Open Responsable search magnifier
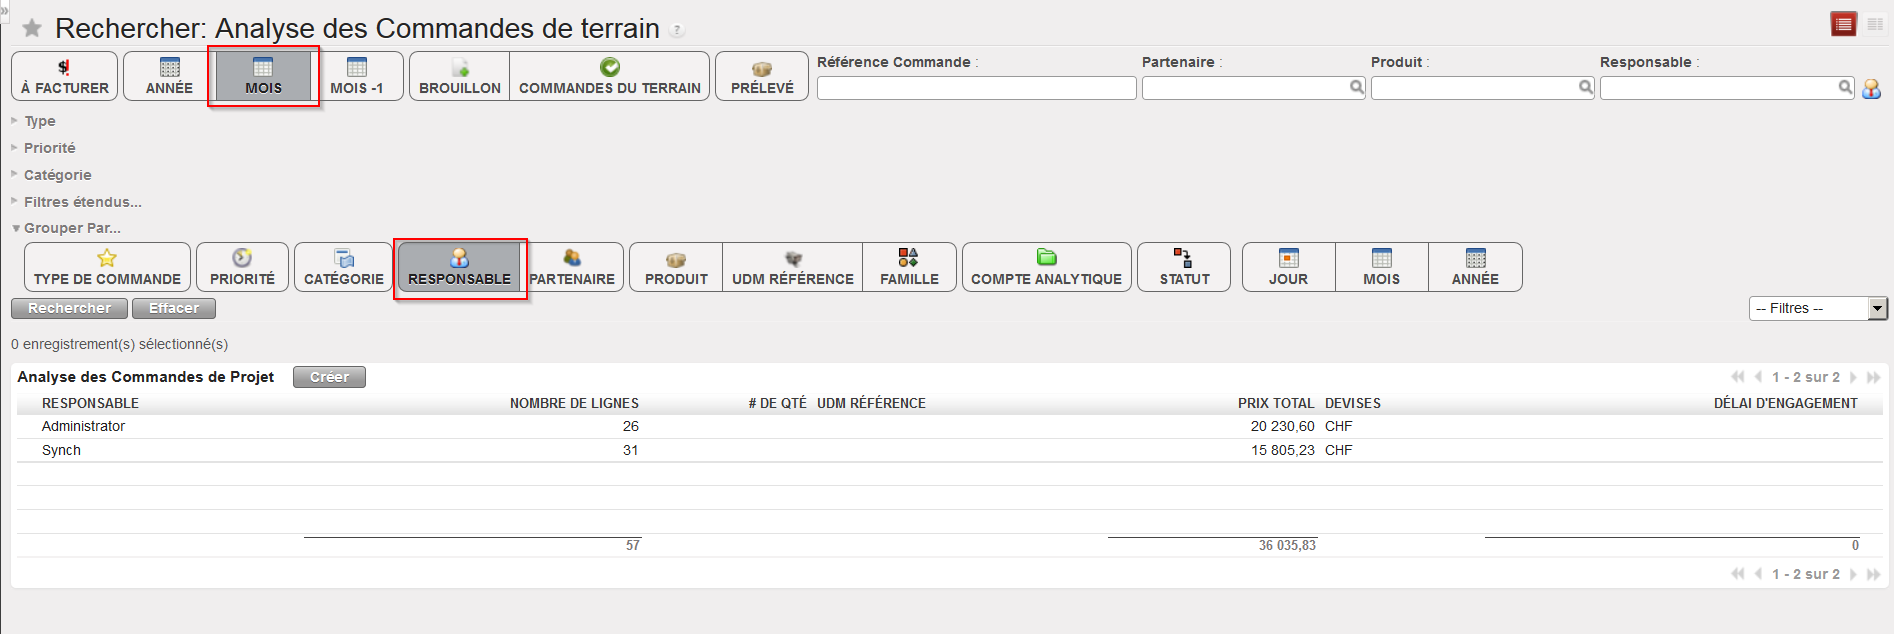The width and height of the screenshot is (1894, 634). pyautogui.click(x=1846, y=87)
